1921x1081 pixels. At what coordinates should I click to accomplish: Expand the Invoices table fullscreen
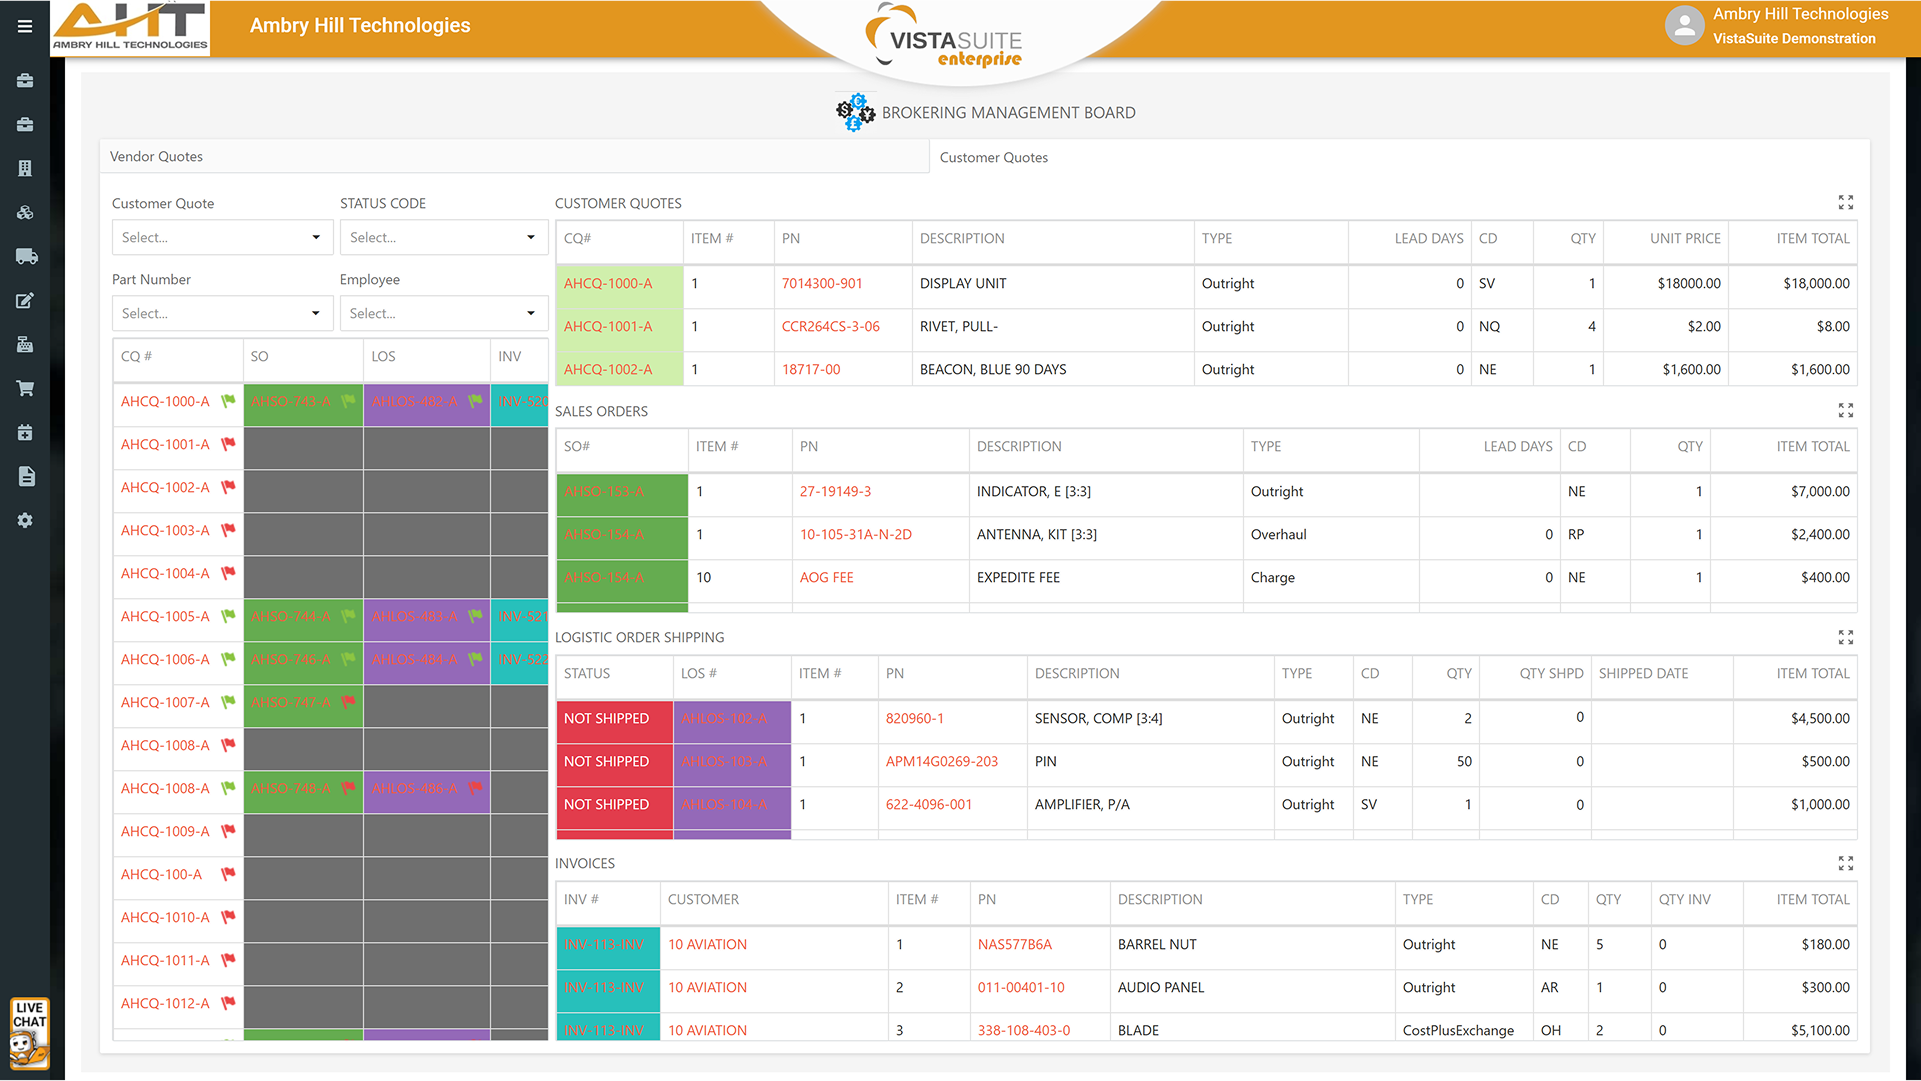(1845, 863)
